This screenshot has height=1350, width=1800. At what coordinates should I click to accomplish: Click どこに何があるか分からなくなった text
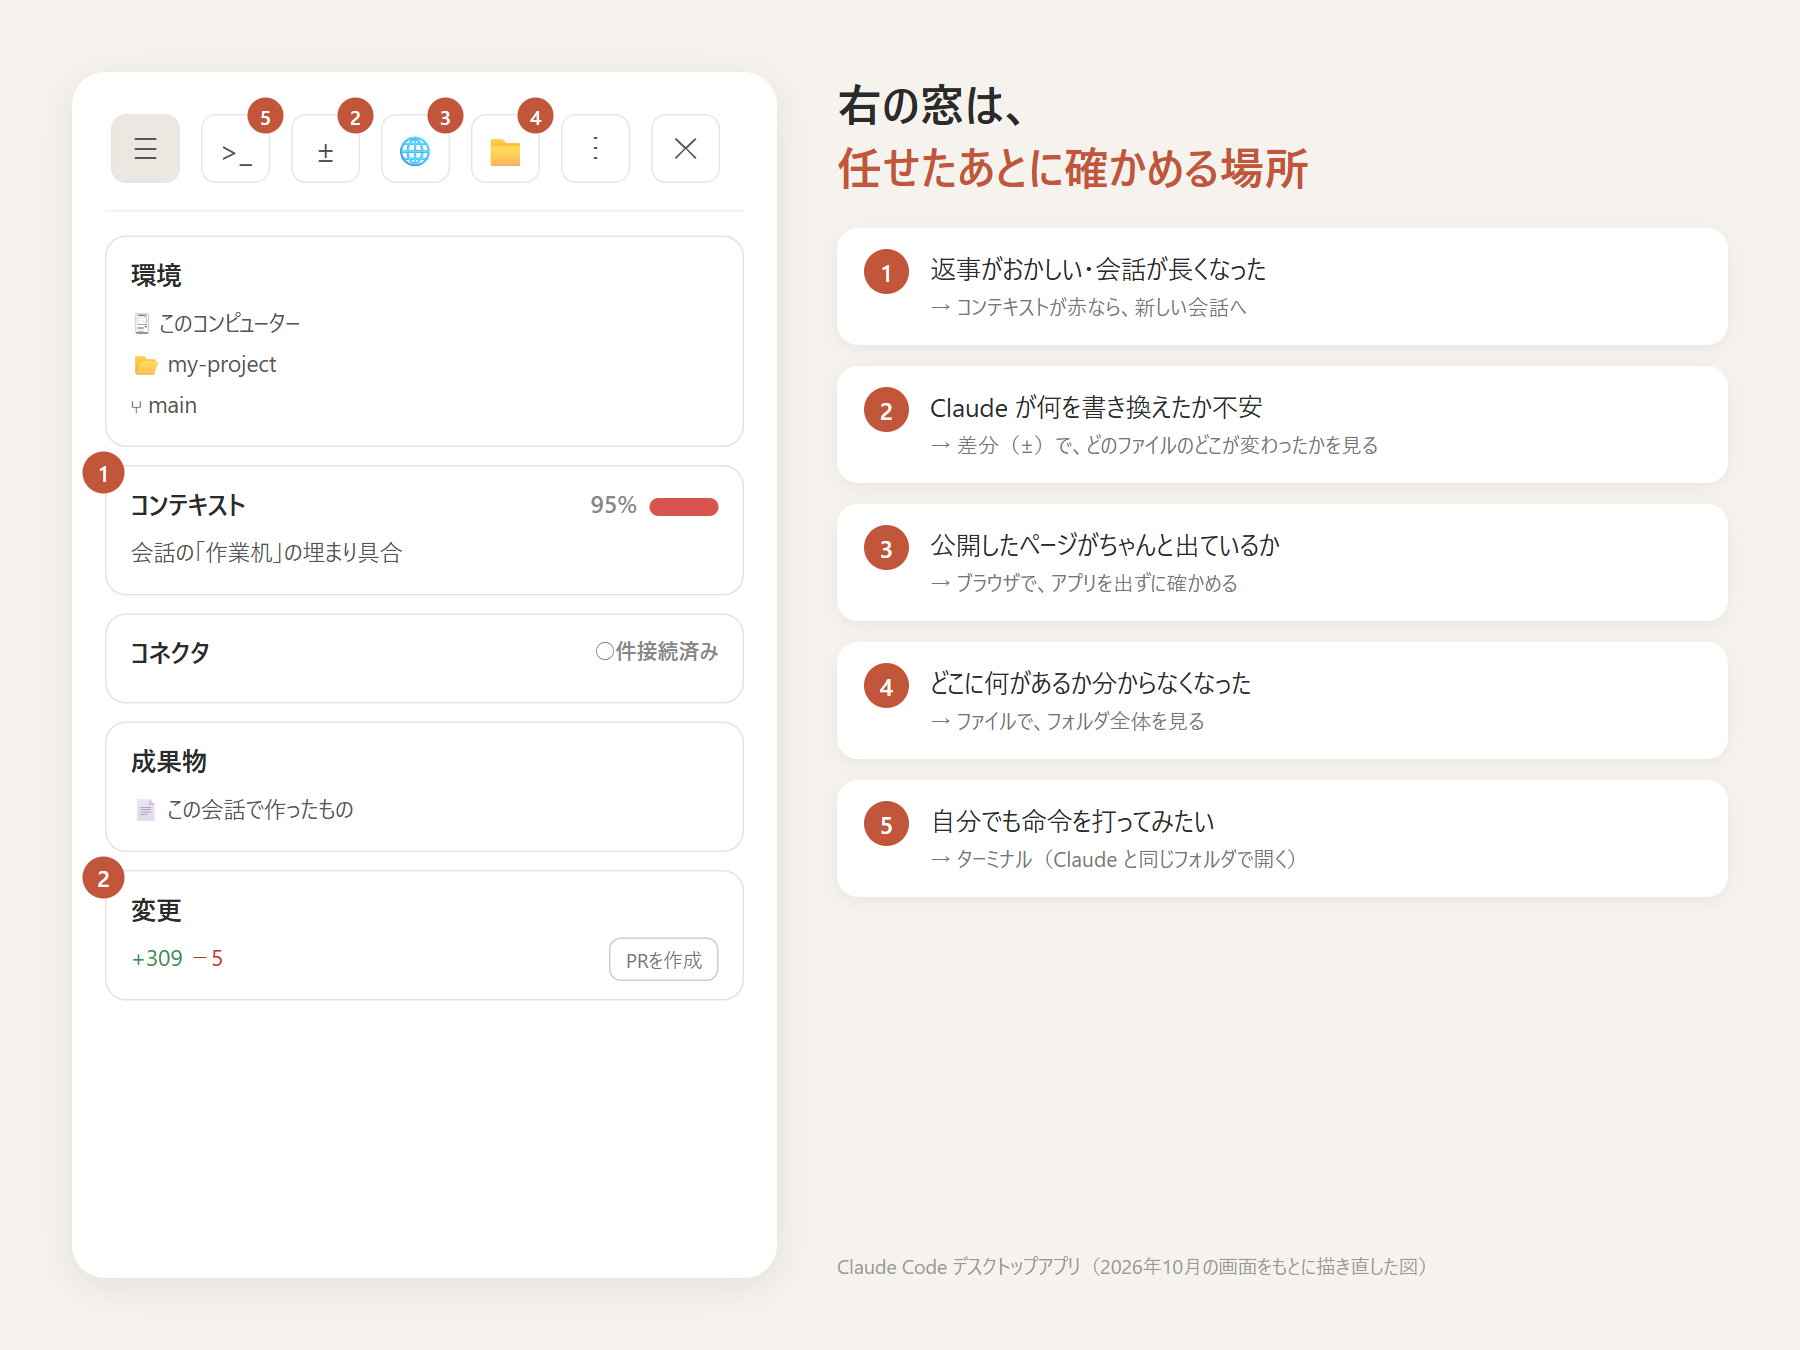[x=1090, y=683]
